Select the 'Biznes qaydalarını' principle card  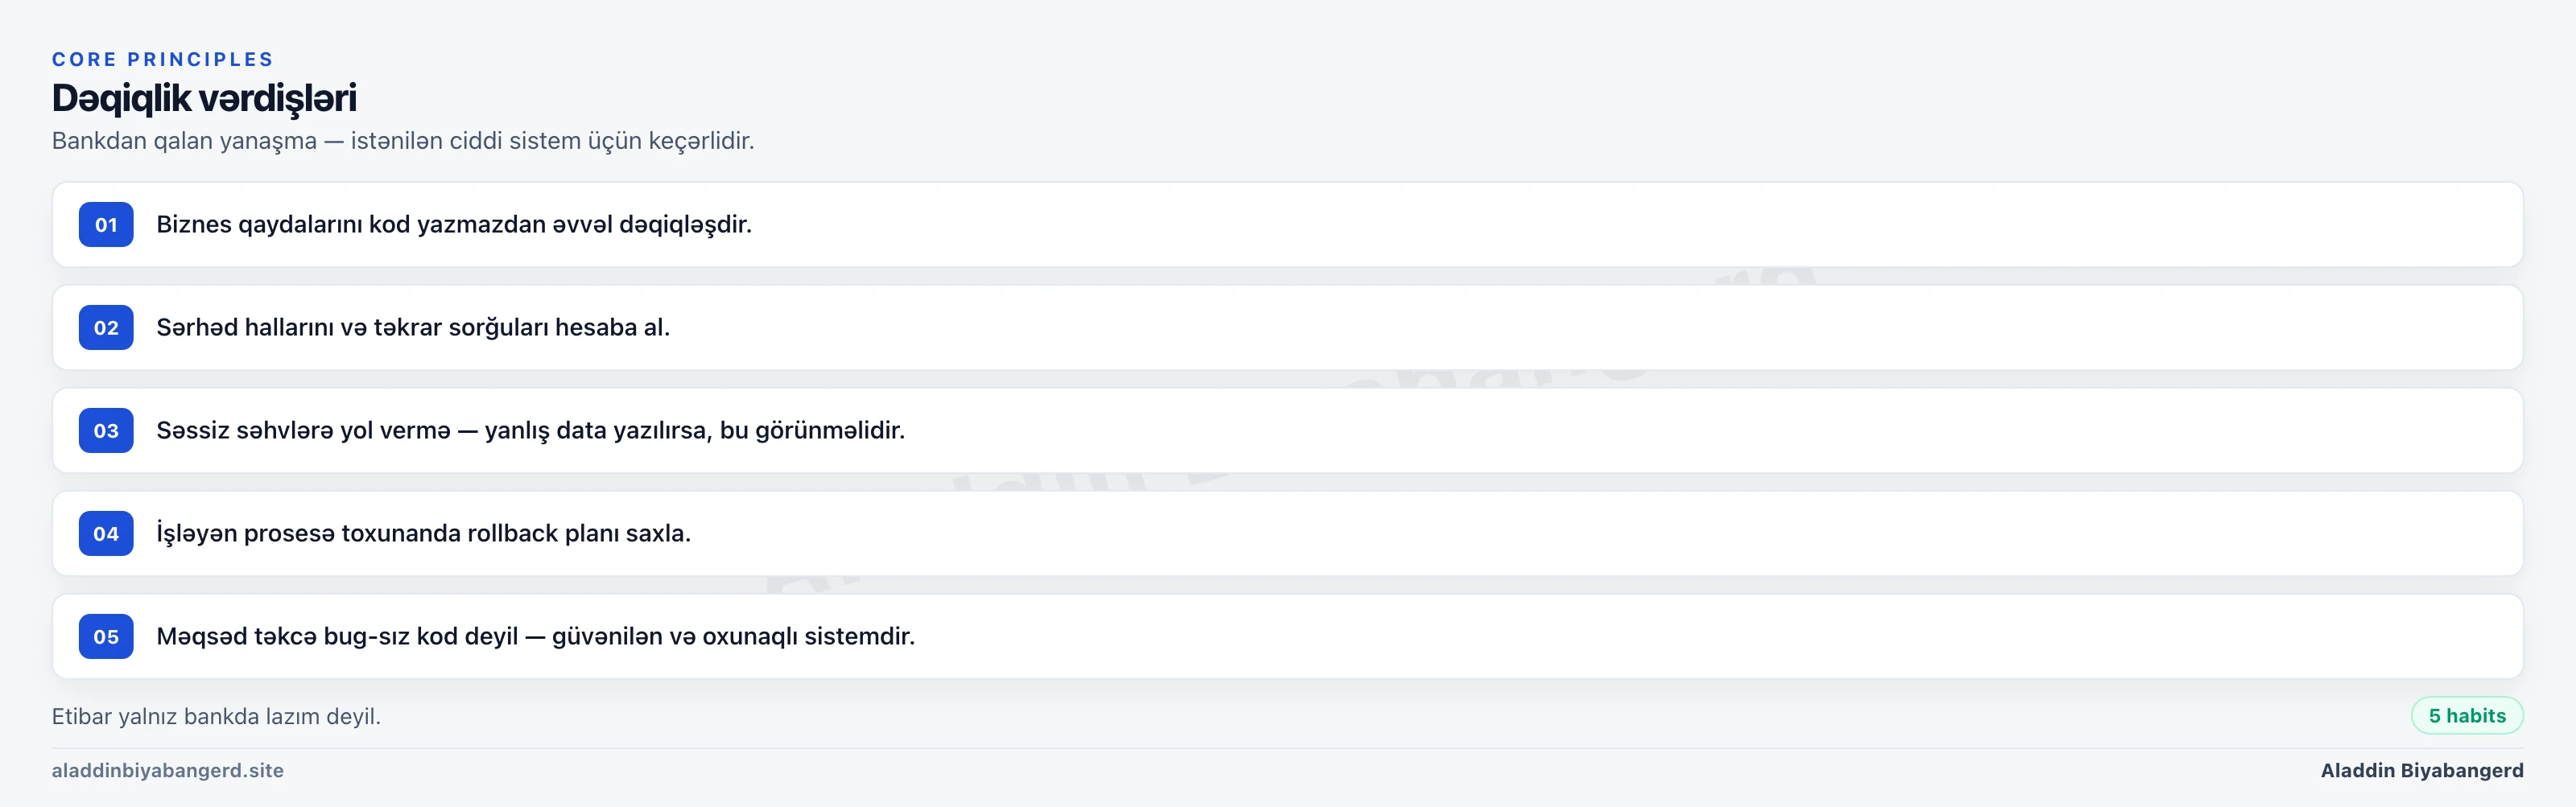click(x=1288, y=224)
